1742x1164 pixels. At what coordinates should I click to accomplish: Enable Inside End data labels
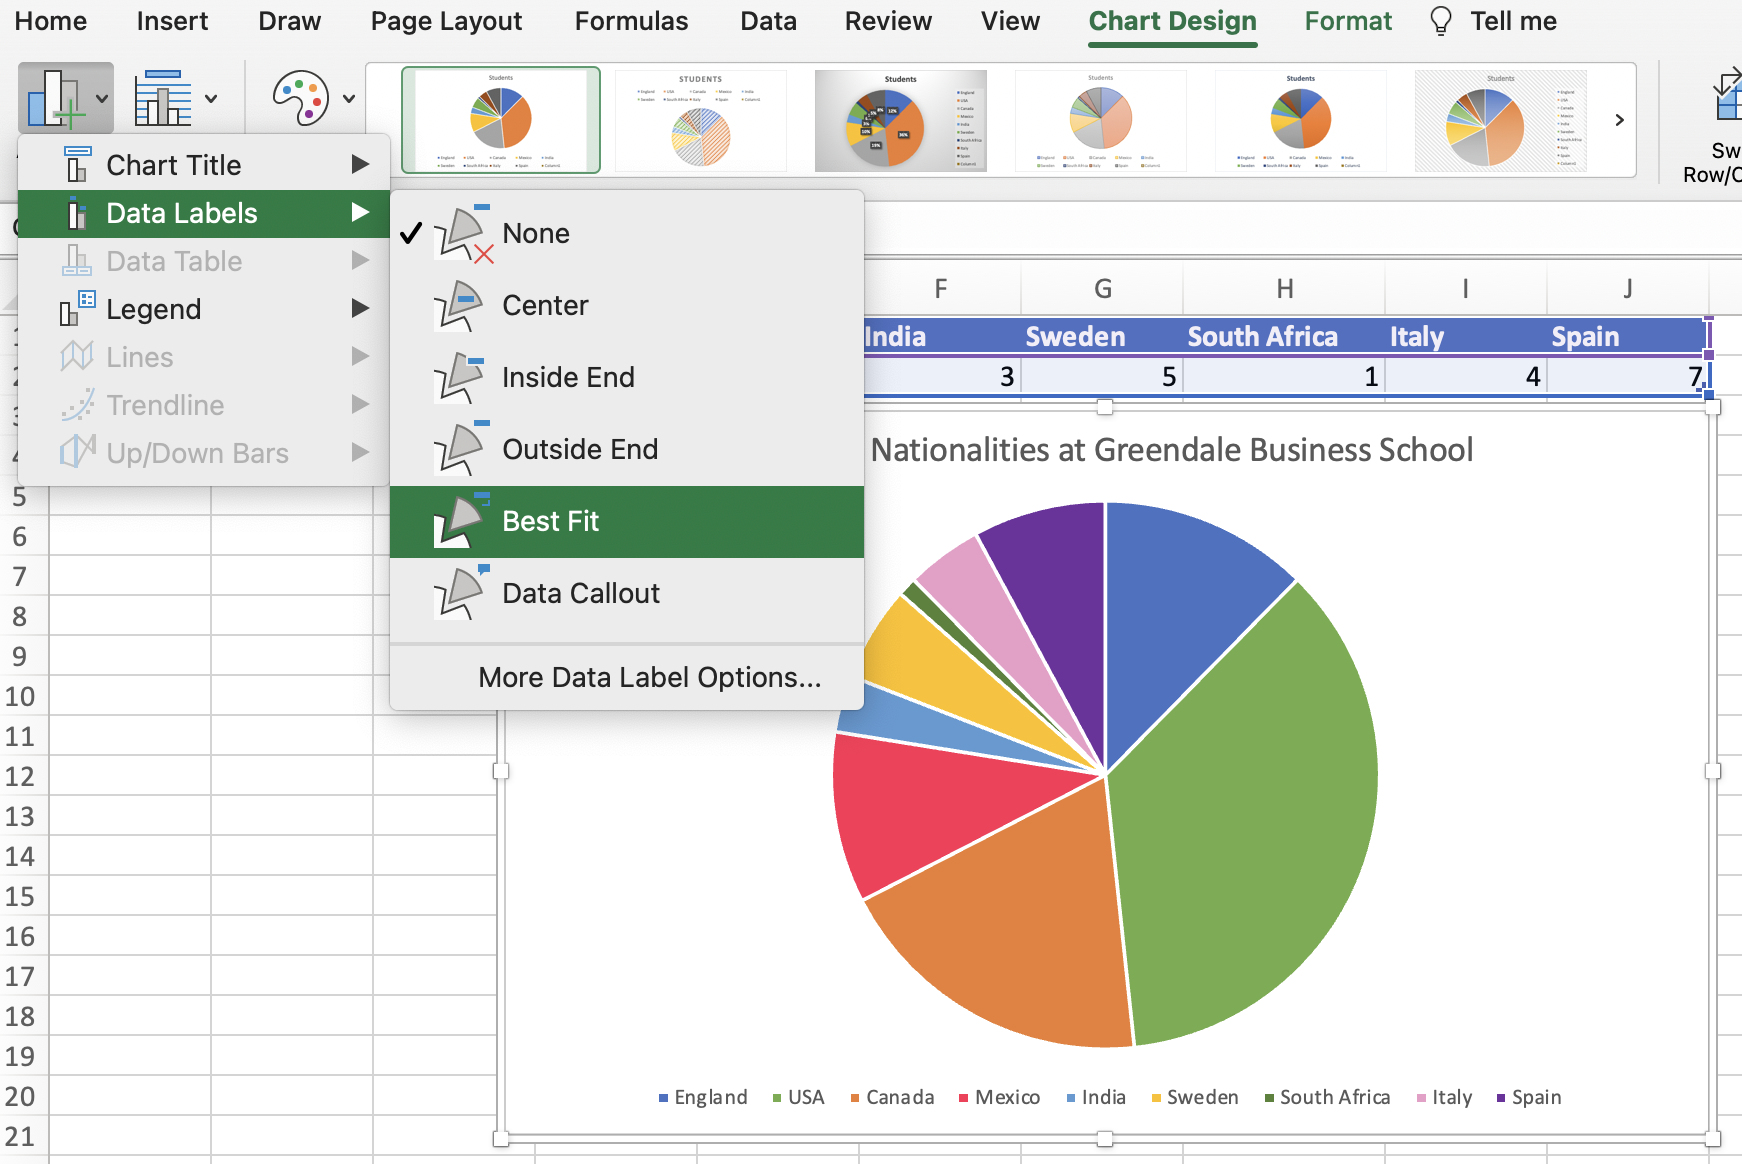click(567, 377)
